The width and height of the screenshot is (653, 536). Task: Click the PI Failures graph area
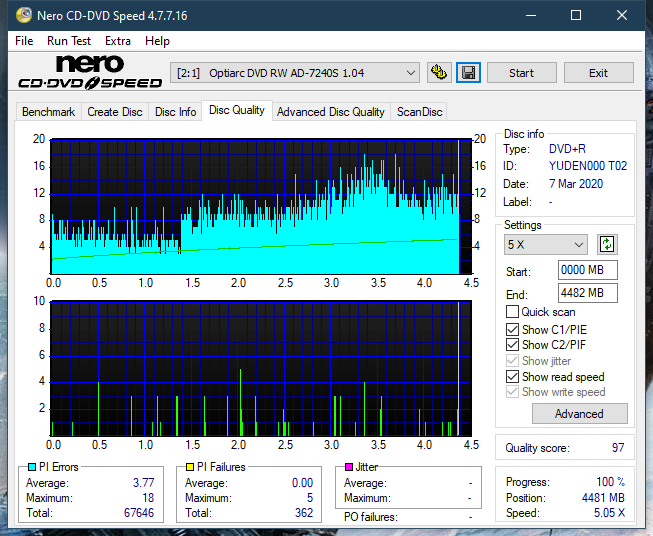click(261, 369)
